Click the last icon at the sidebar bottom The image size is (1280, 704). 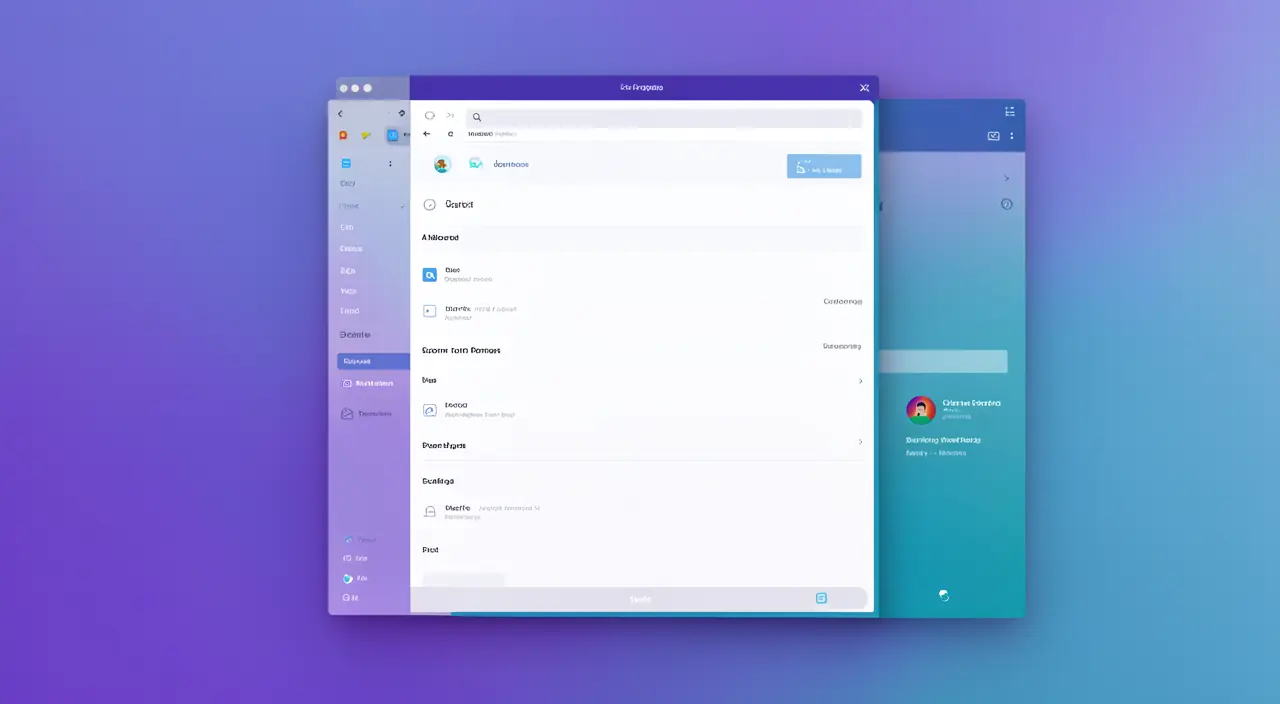347,597
